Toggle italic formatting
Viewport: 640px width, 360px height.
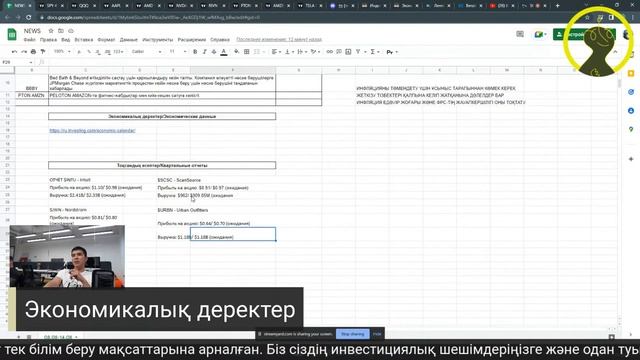click(x=204, y=52)
